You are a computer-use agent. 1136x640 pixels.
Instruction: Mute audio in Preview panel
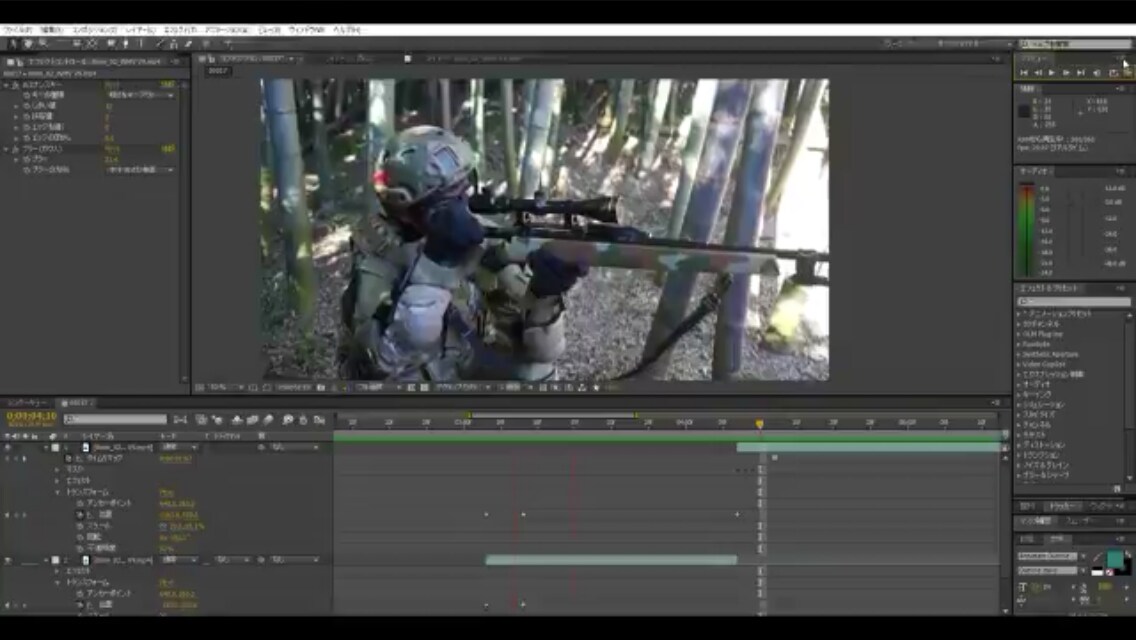pos(1097,72)
